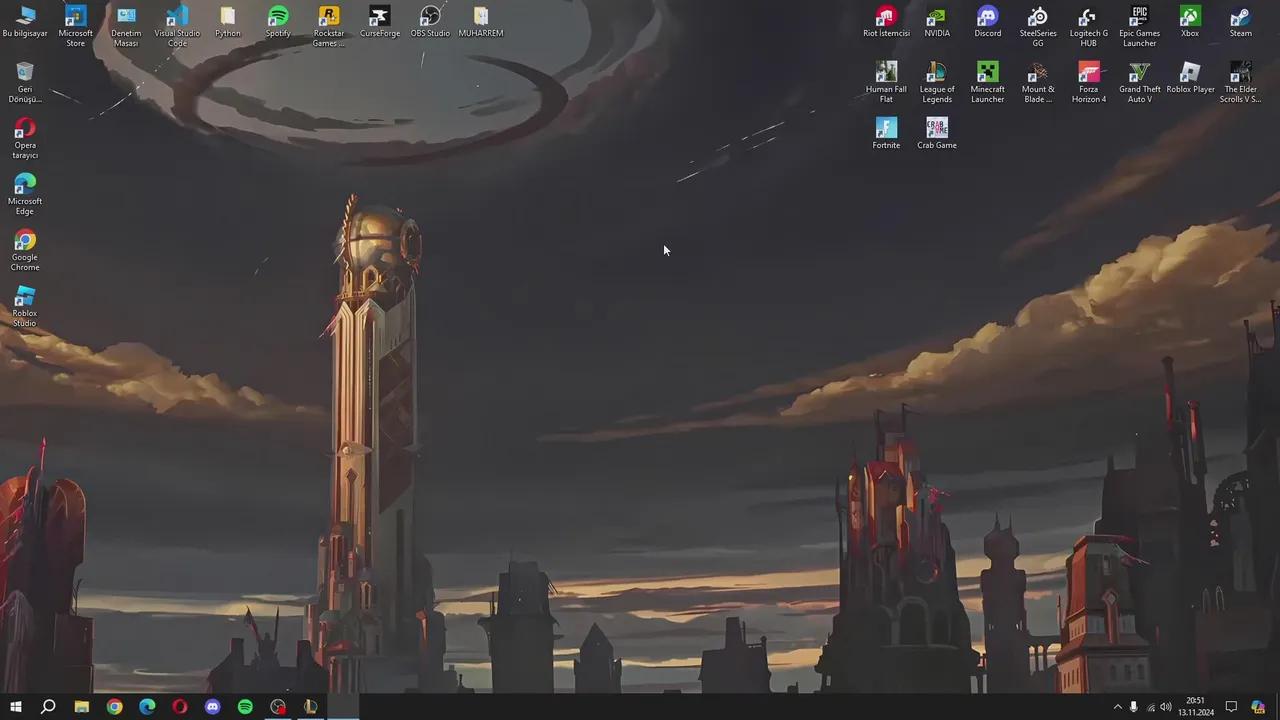The width and height of the screenshot is (1280, 720).
Task: Select Google Chrome desktop shortcut
Action: 25,251
